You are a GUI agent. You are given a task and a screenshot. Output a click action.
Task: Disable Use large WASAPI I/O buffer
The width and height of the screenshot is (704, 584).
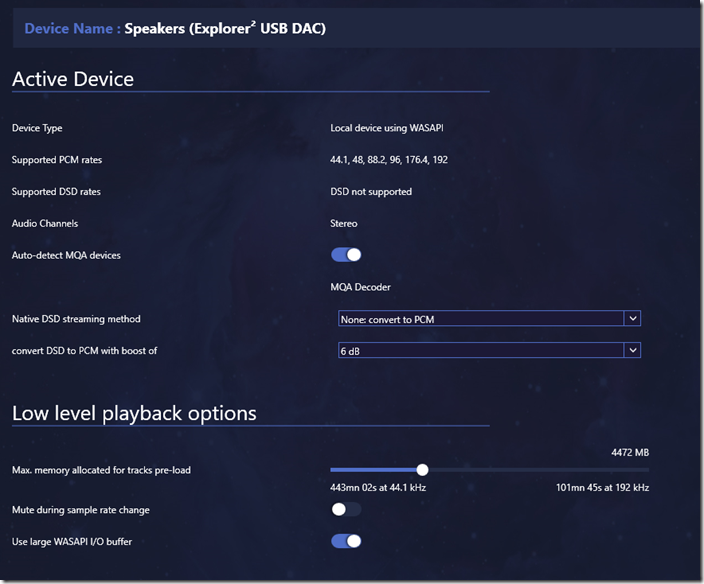point(346,541)
